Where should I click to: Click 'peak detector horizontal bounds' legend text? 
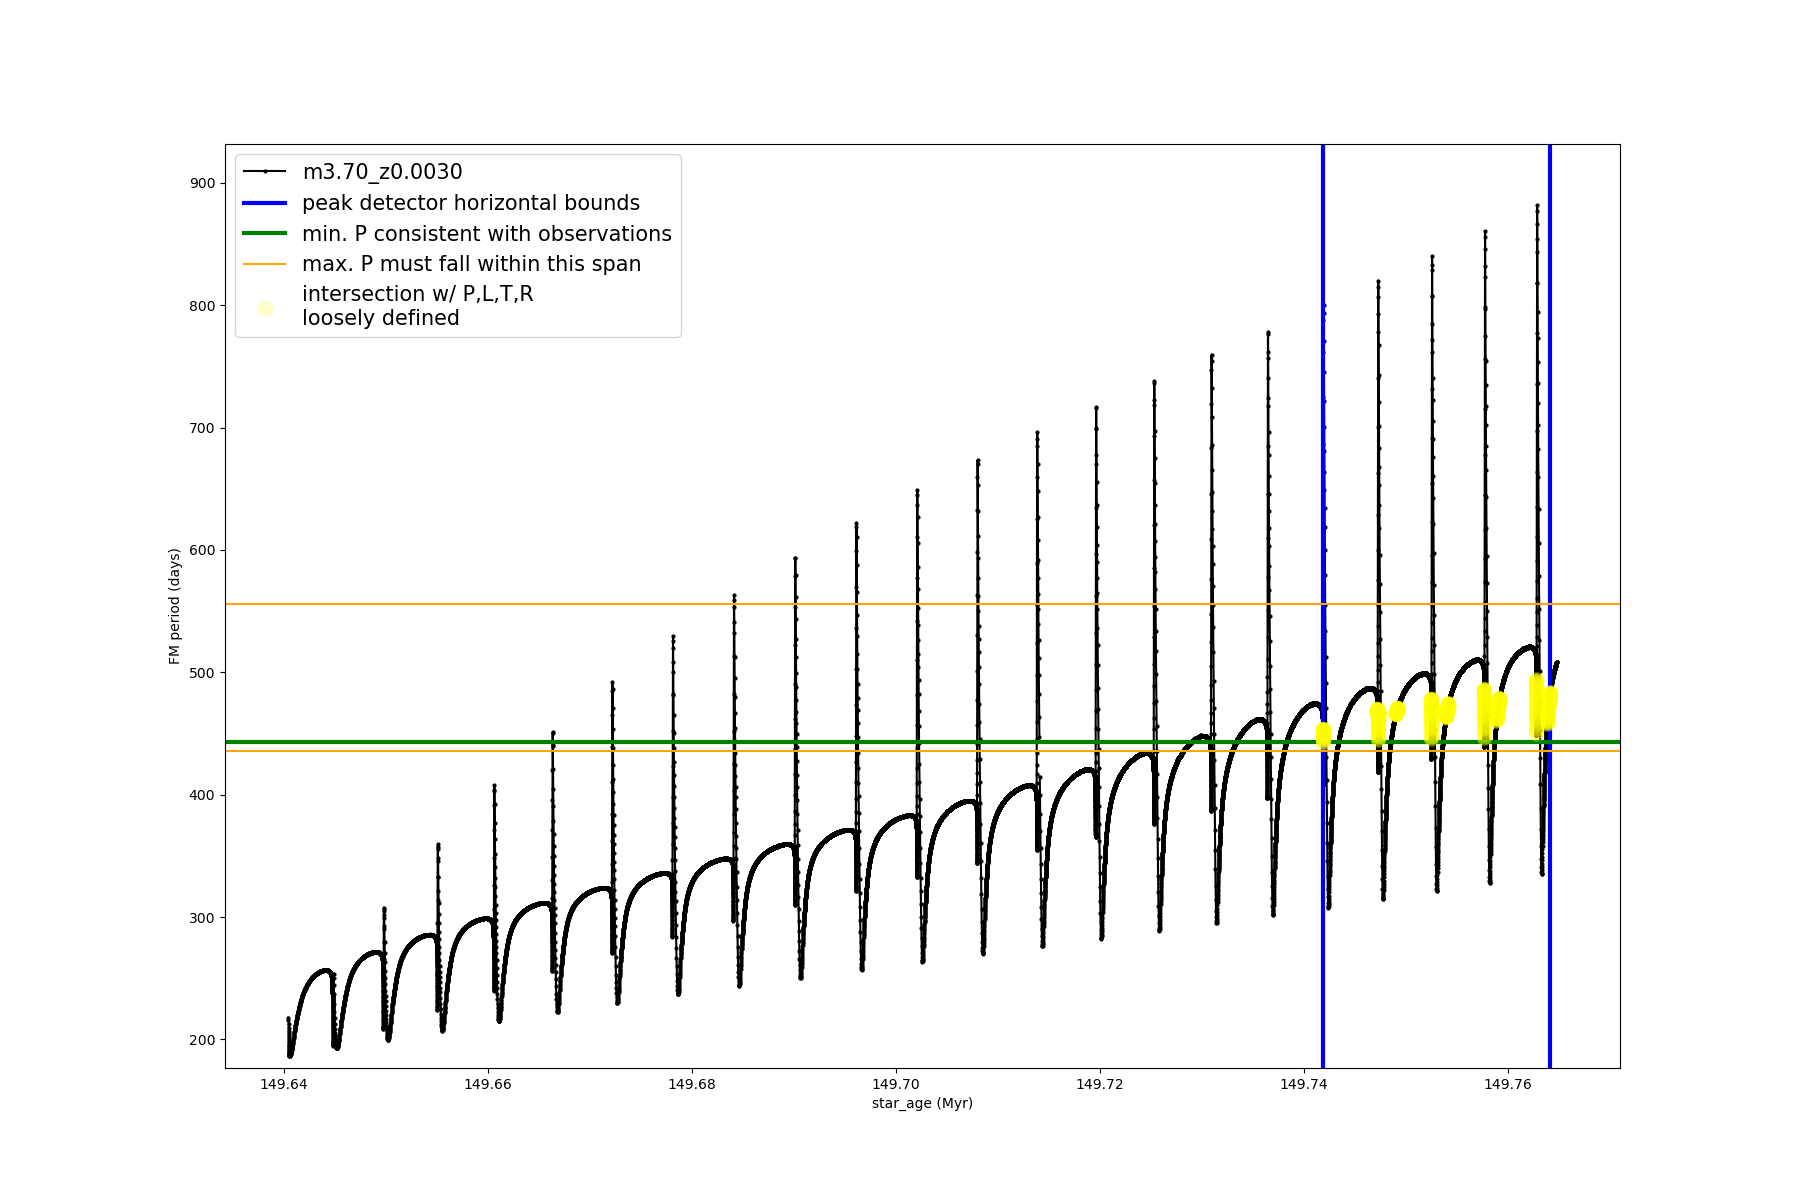[471, 203]
